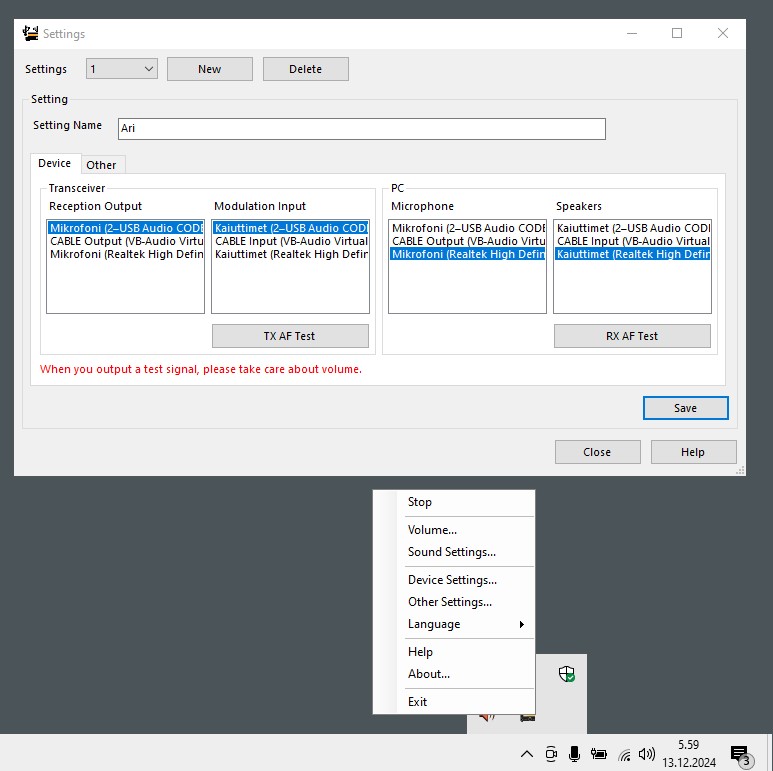773x771 pixels.
Task: Select Kaiuttimet (2–USB Audio in Speakers list
Action: [x=632, y=228]
